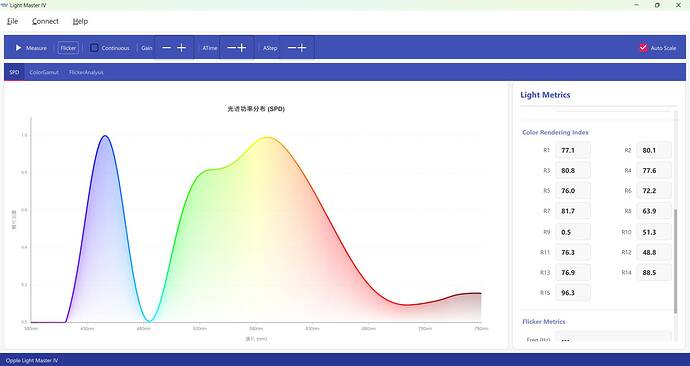This screenshot has height=366, width=690.
Task: Click the R15 value 96.3
Action: click(573, 293)
